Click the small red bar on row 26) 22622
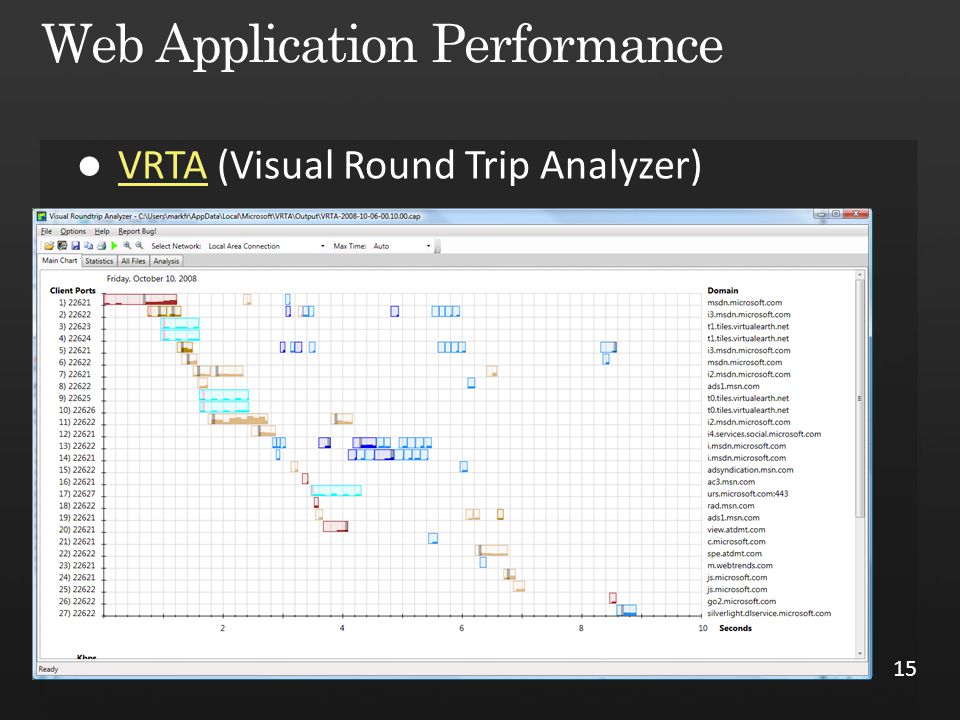 [x=613, y=598]
